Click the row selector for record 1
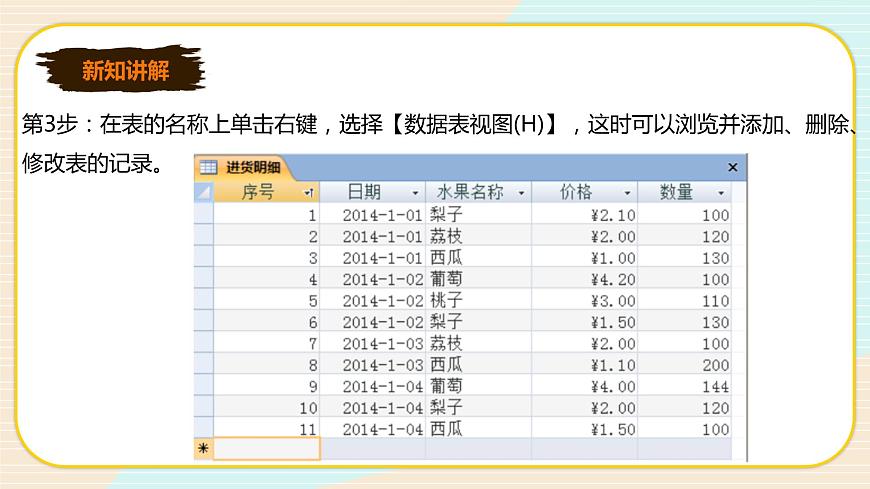The height and width of the screenshot is (489, 870). pos(204,214)
